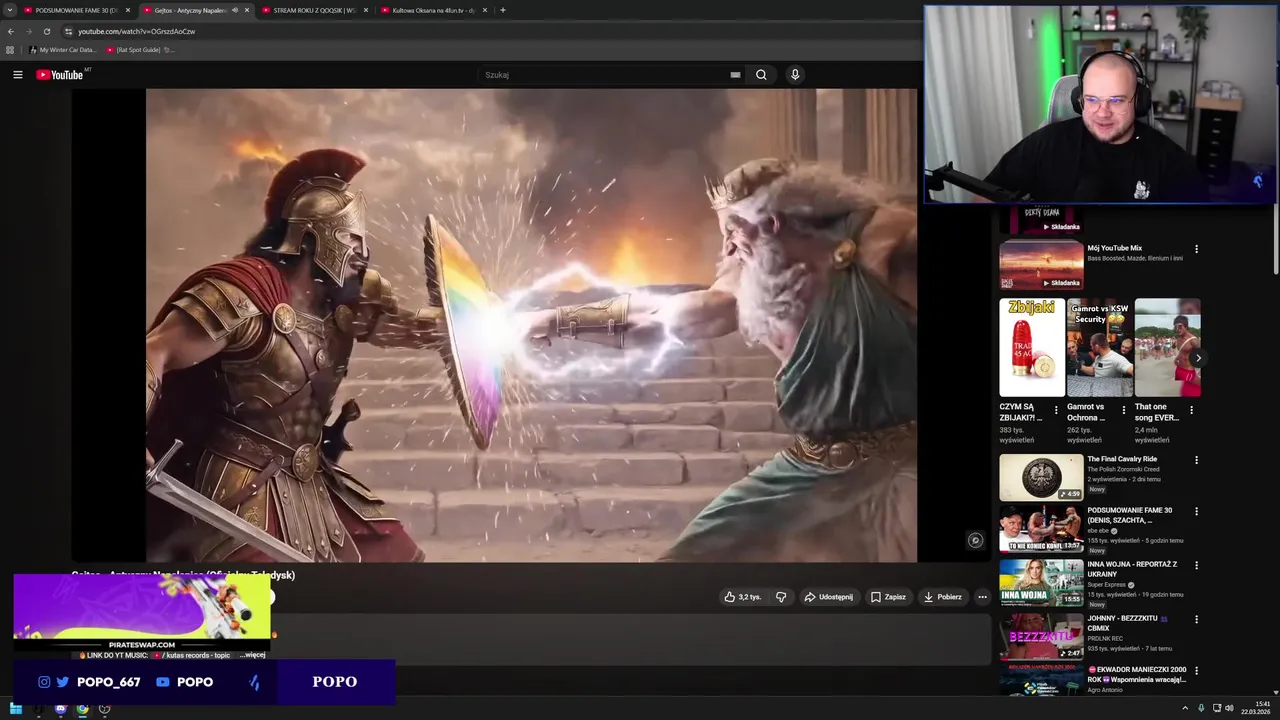Open the bookmarks apps grid icon

(10, 49)
